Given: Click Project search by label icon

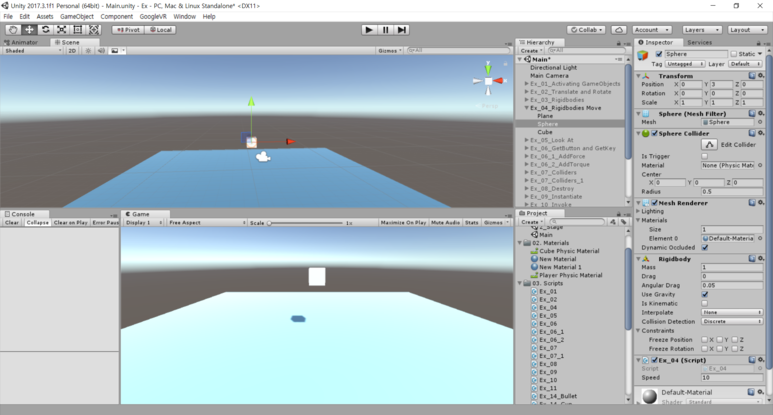Looking at the screenshot, I should coord(624,222).
